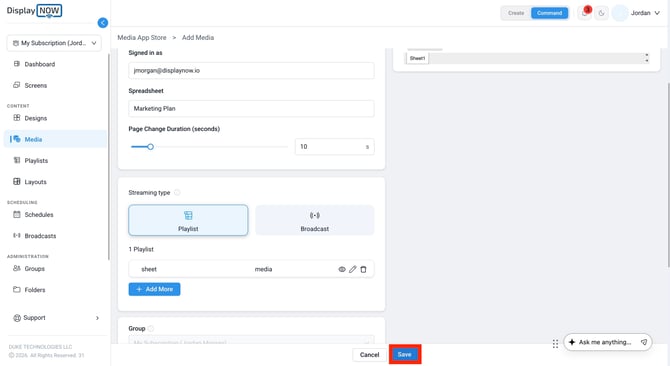Click Ask me anything chat input
670x366 pixels.
604,342
